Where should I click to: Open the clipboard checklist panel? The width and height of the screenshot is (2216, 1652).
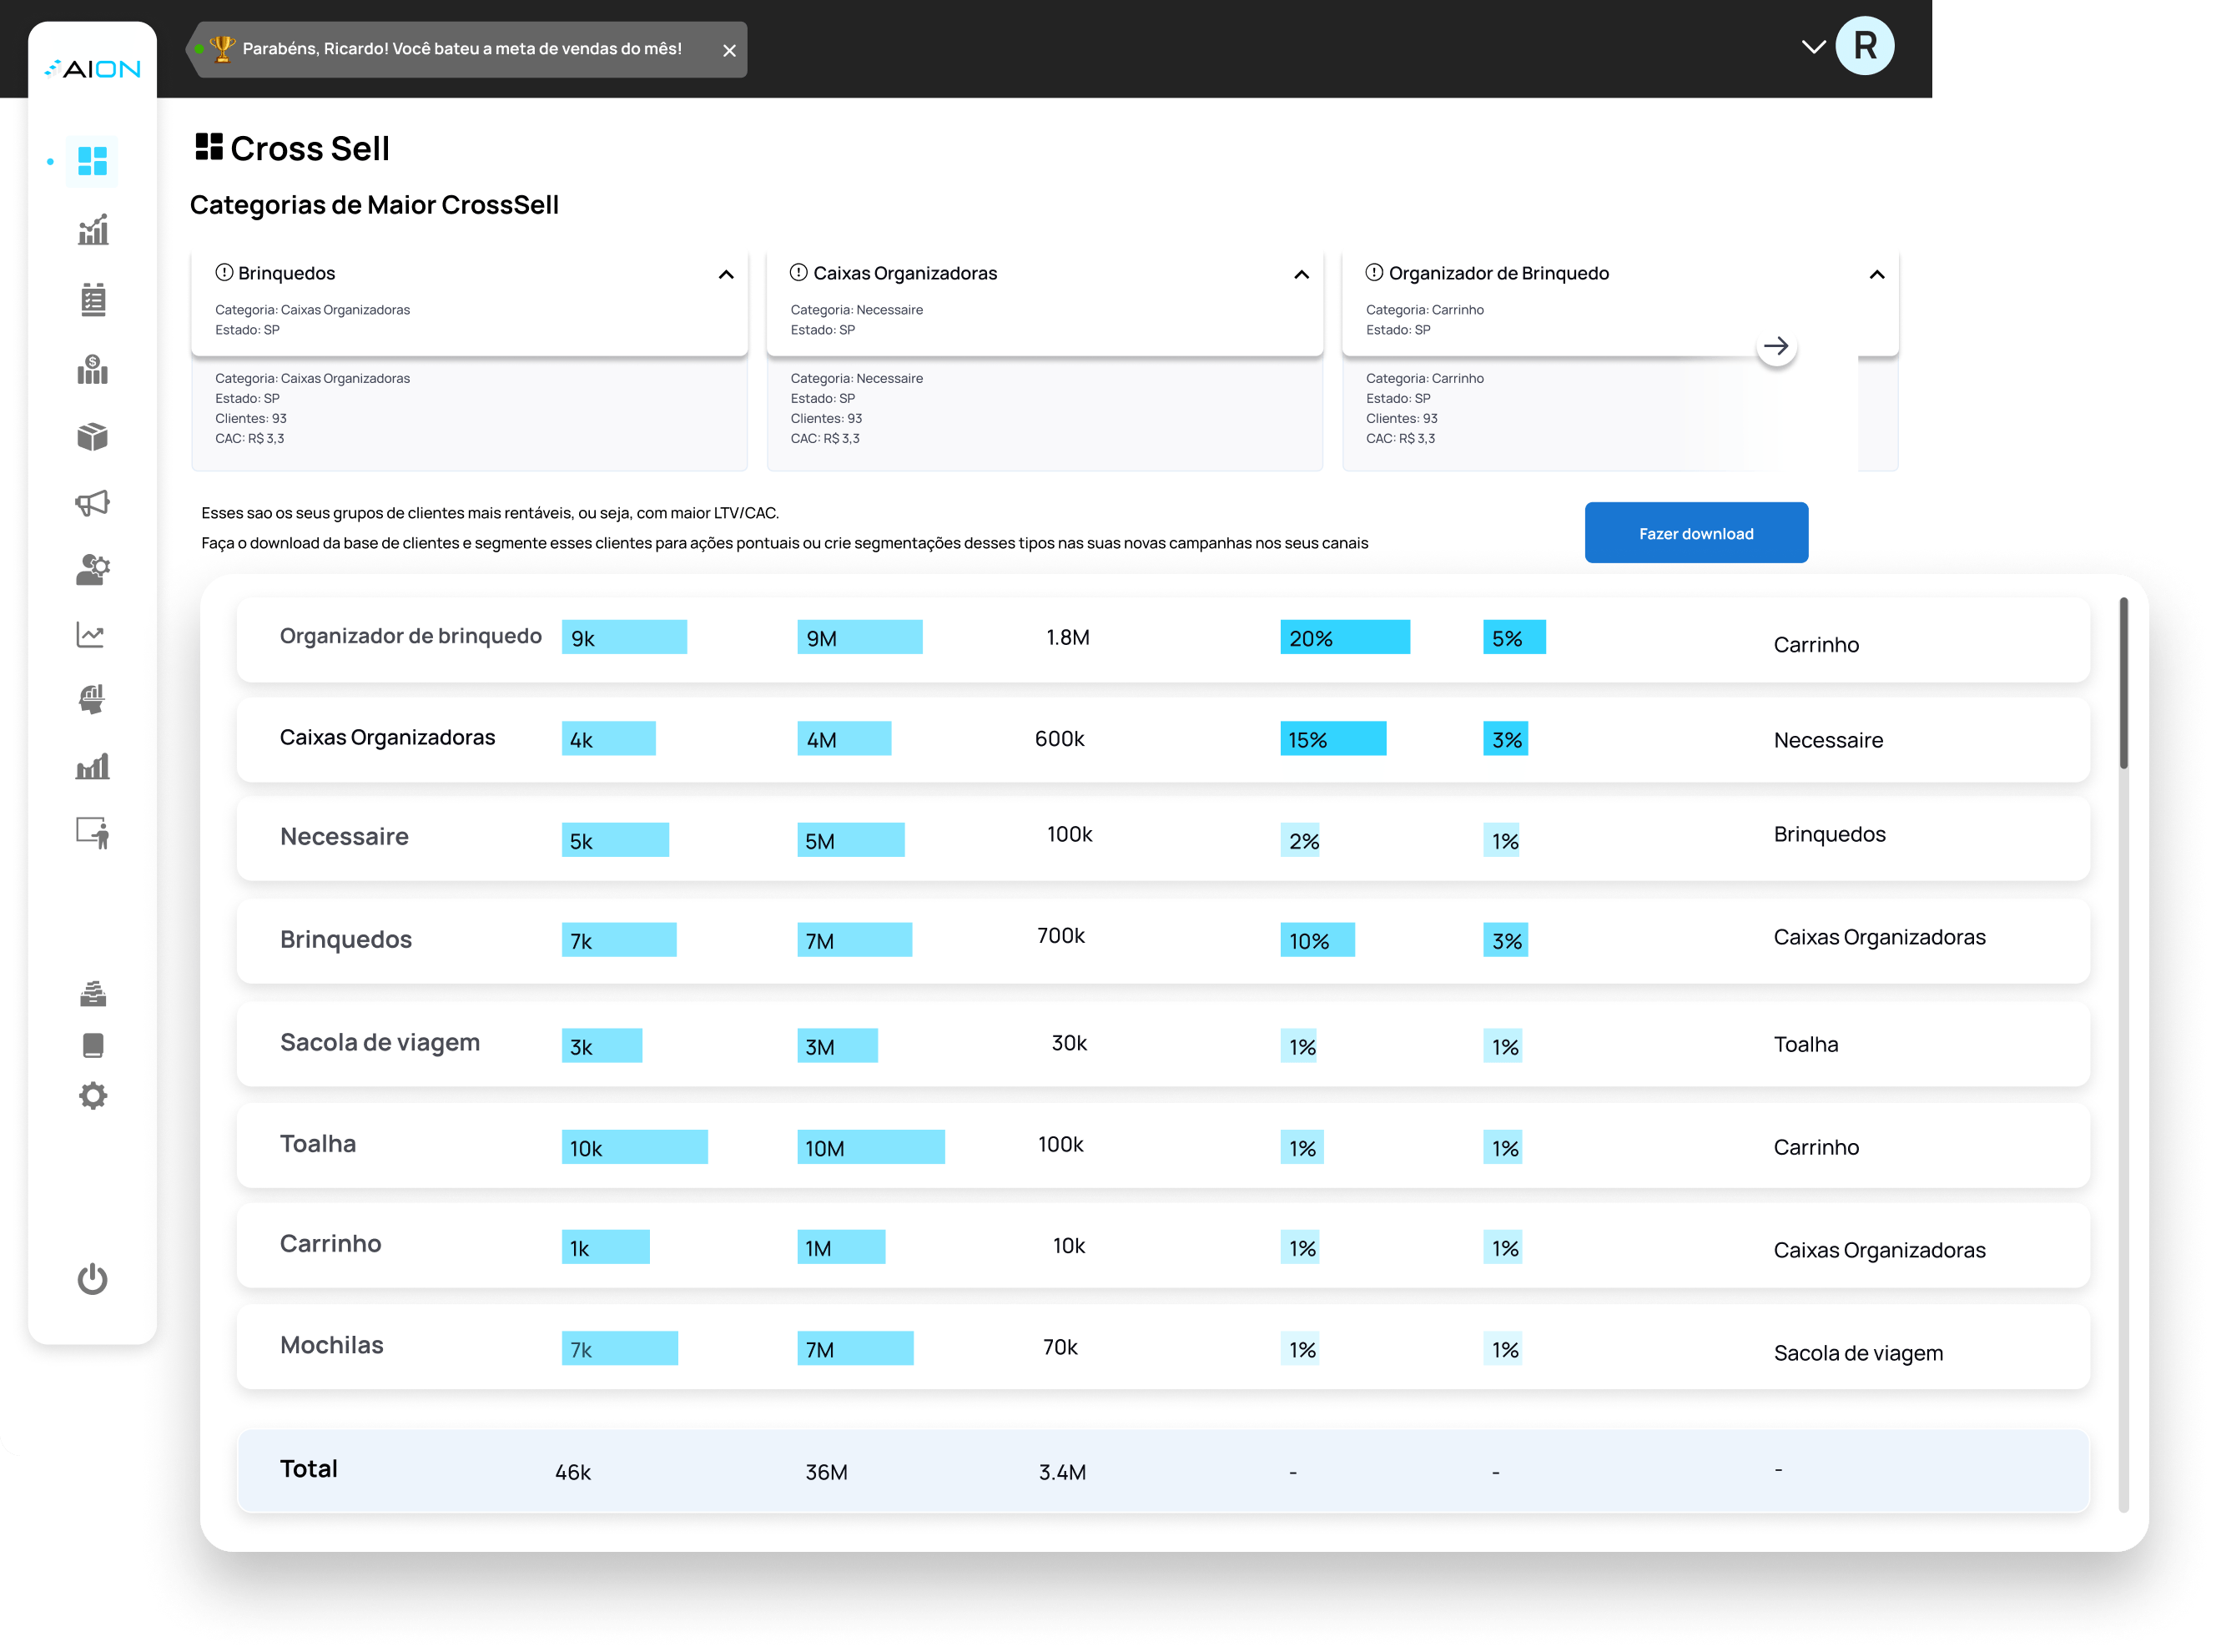(93, 299)
